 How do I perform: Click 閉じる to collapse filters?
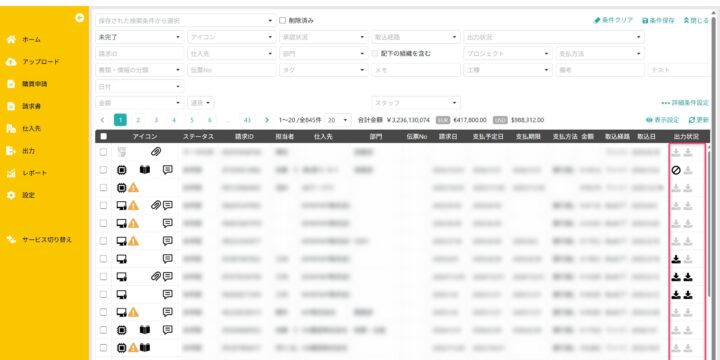pos(696,21)
